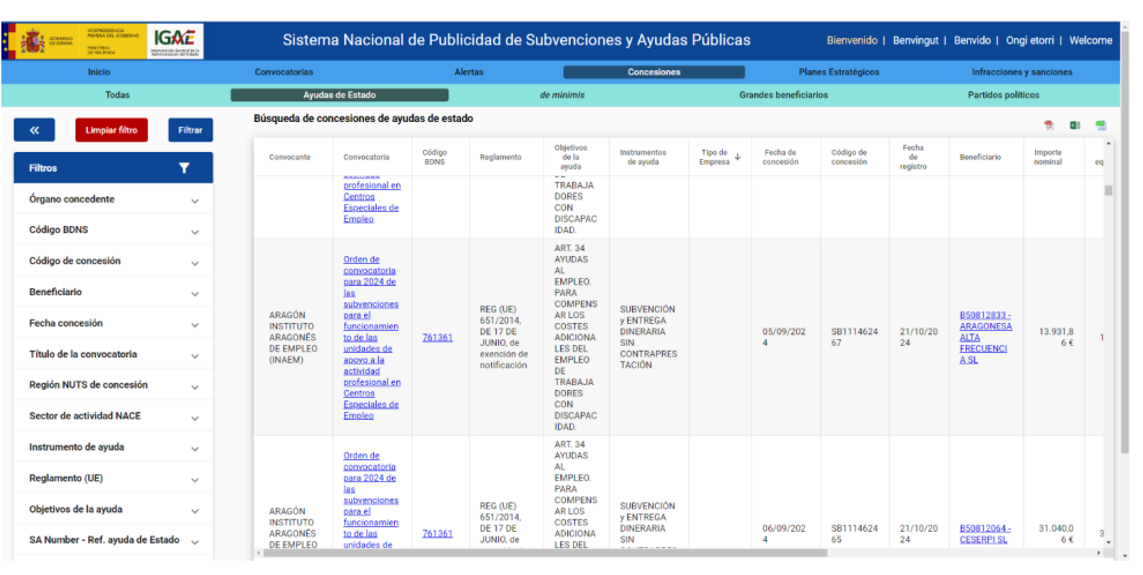This screenshot has height=575, width=1143.
Task: Switch language to Benvido (Galician)
Action: click(972, 41)
